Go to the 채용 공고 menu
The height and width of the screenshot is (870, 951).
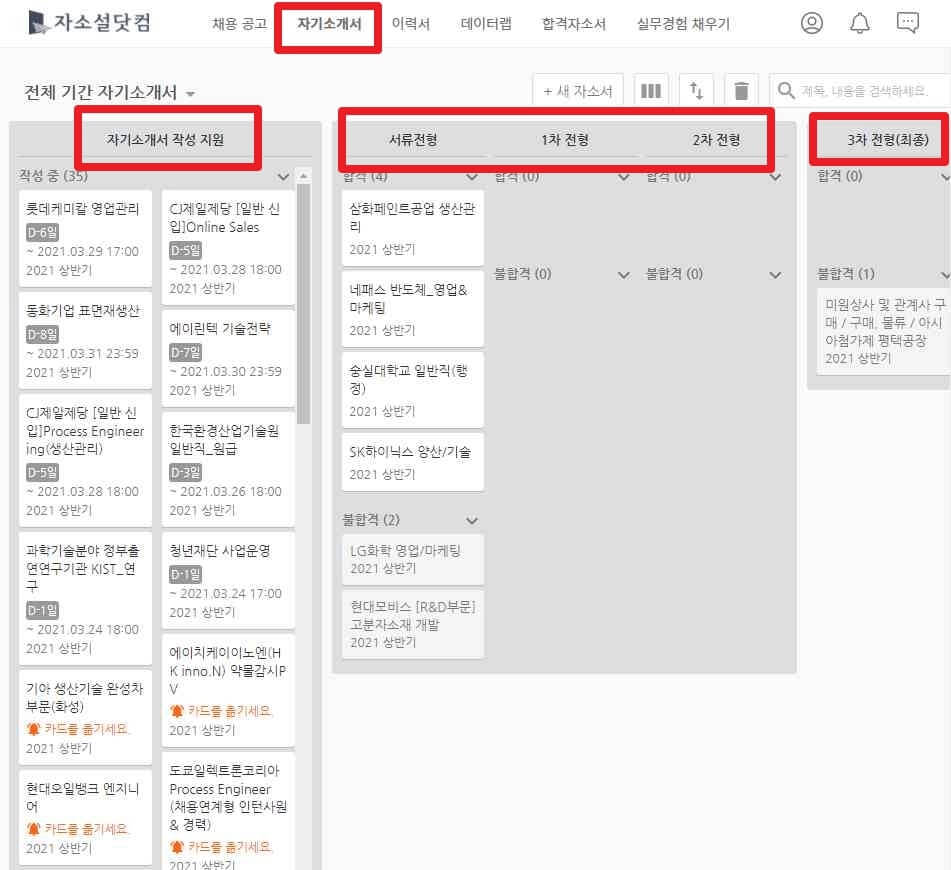[x=240, y=24]
